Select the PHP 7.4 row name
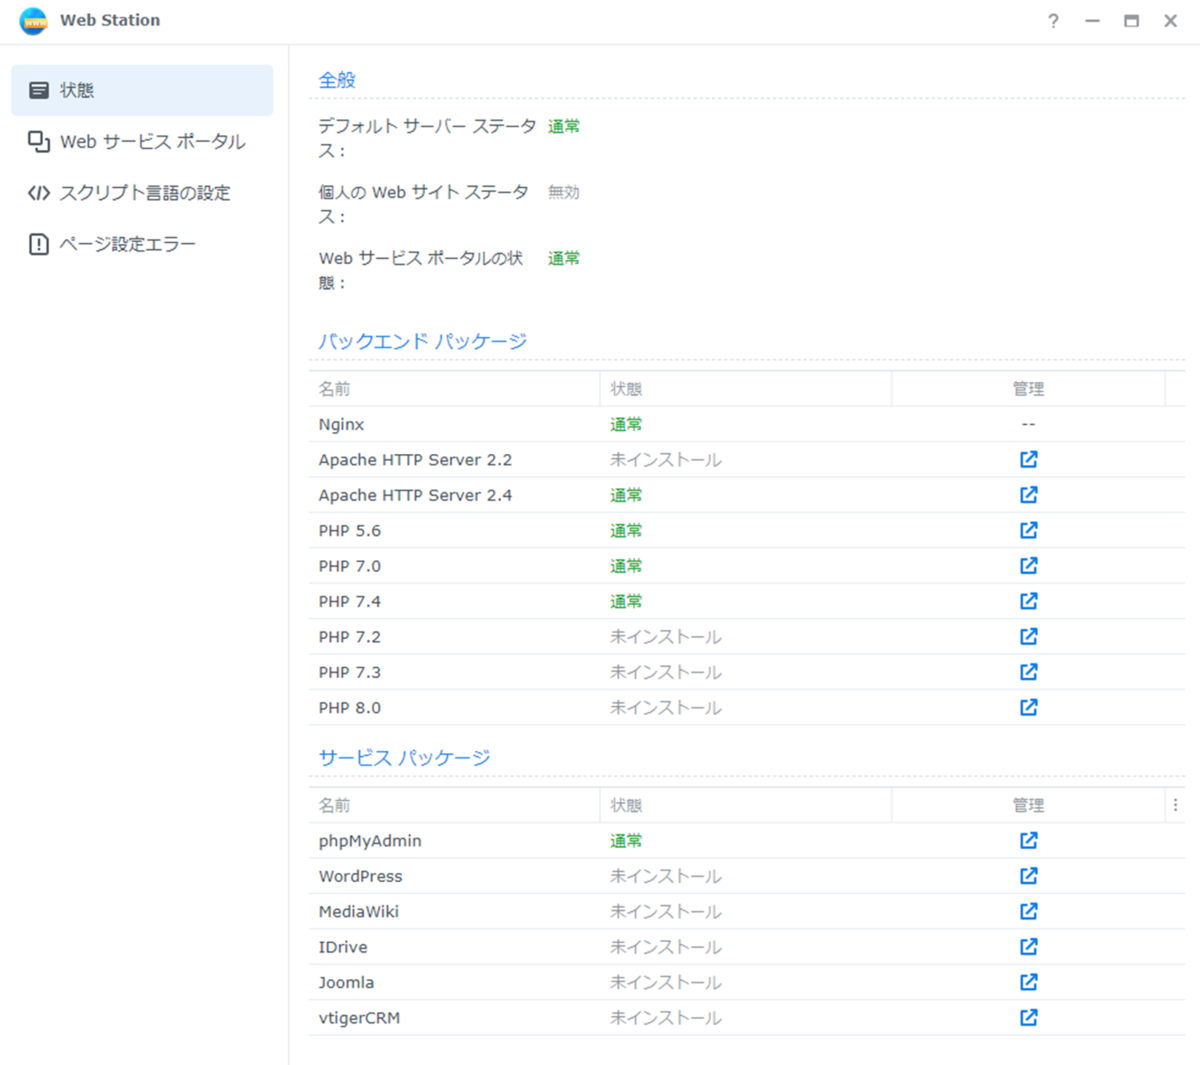Viewport: 1200px width, 1065px height. click(349, 601)
